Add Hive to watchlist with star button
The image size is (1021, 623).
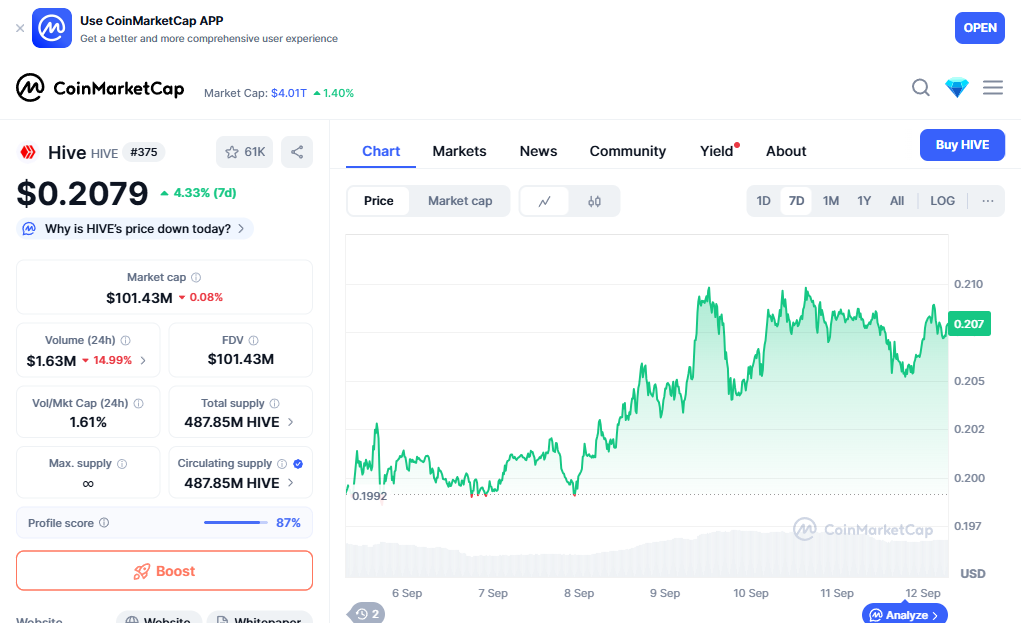coord(245,152)
